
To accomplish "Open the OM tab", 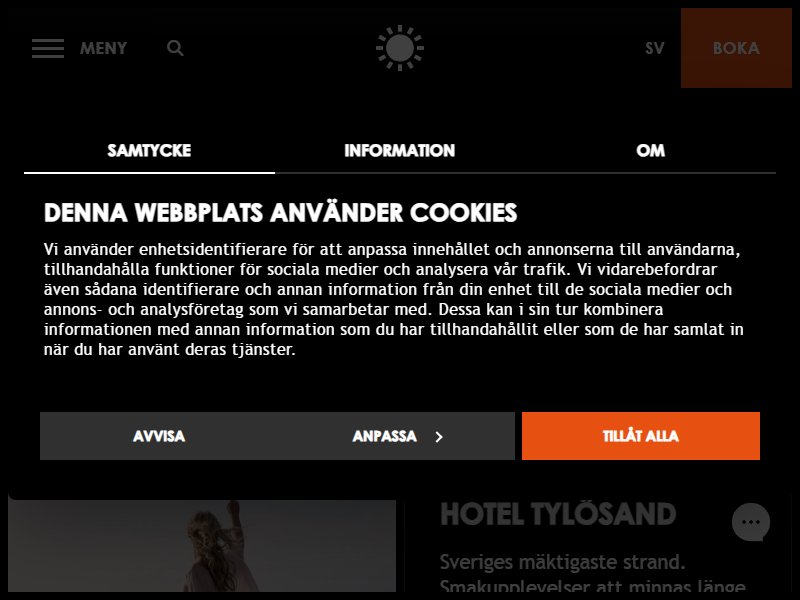I will point(651,151).
